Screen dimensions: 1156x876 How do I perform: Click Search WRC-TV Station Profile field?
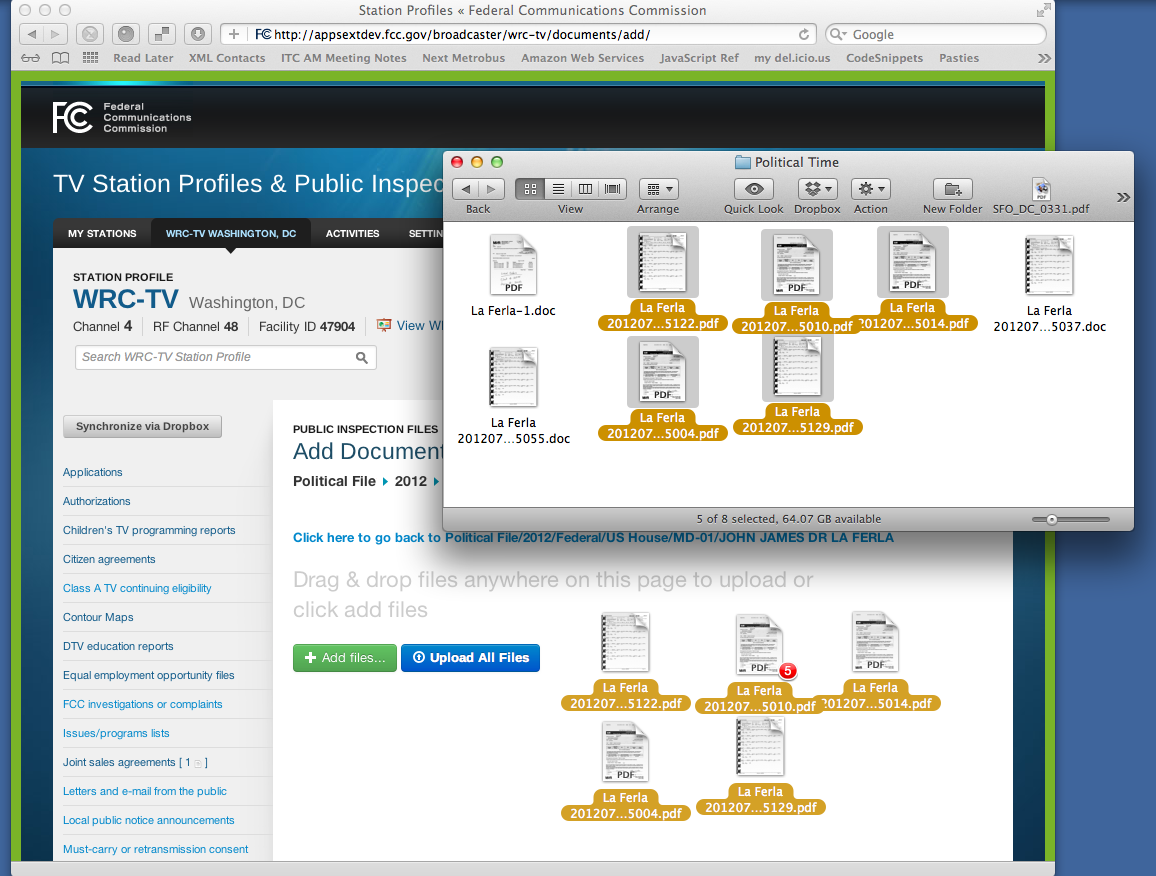pos(226,357)
